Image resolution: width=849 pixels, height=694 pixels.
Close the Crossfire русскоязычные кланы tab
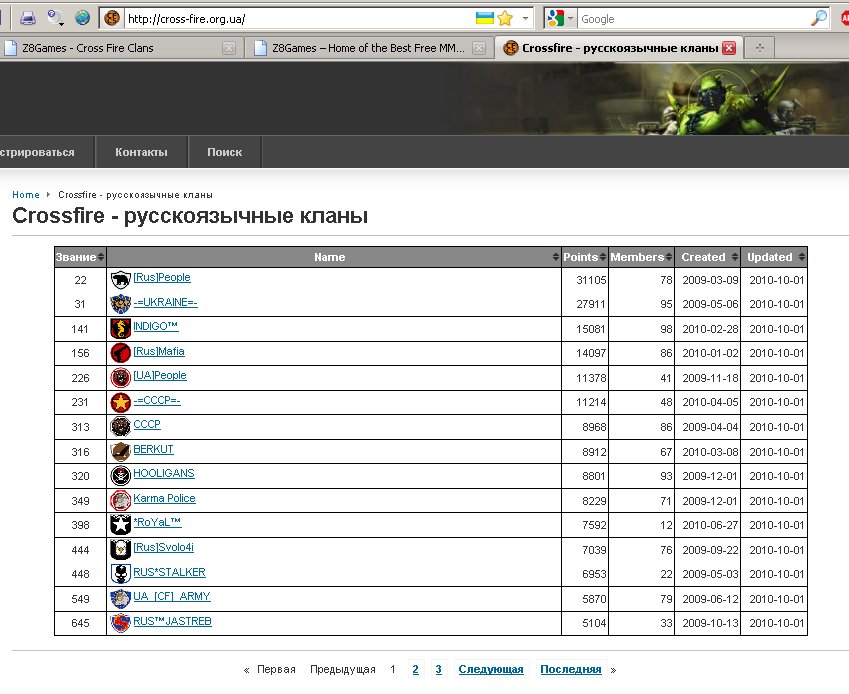pos(729,48)
